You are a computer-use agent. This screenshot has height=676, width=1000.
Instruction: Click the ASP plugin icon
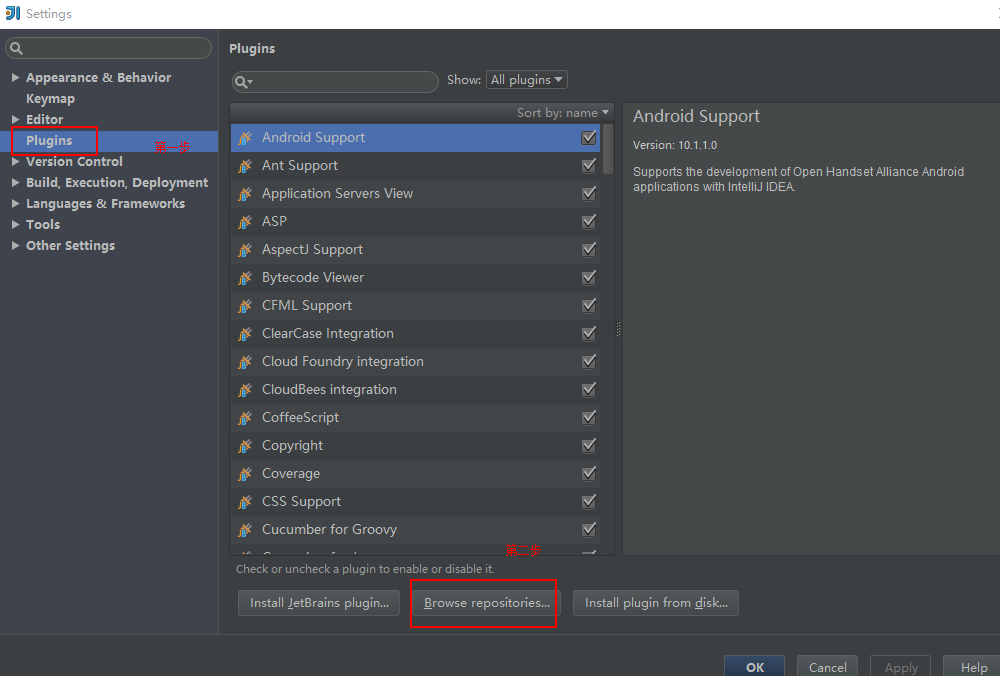tap(245, 222)
